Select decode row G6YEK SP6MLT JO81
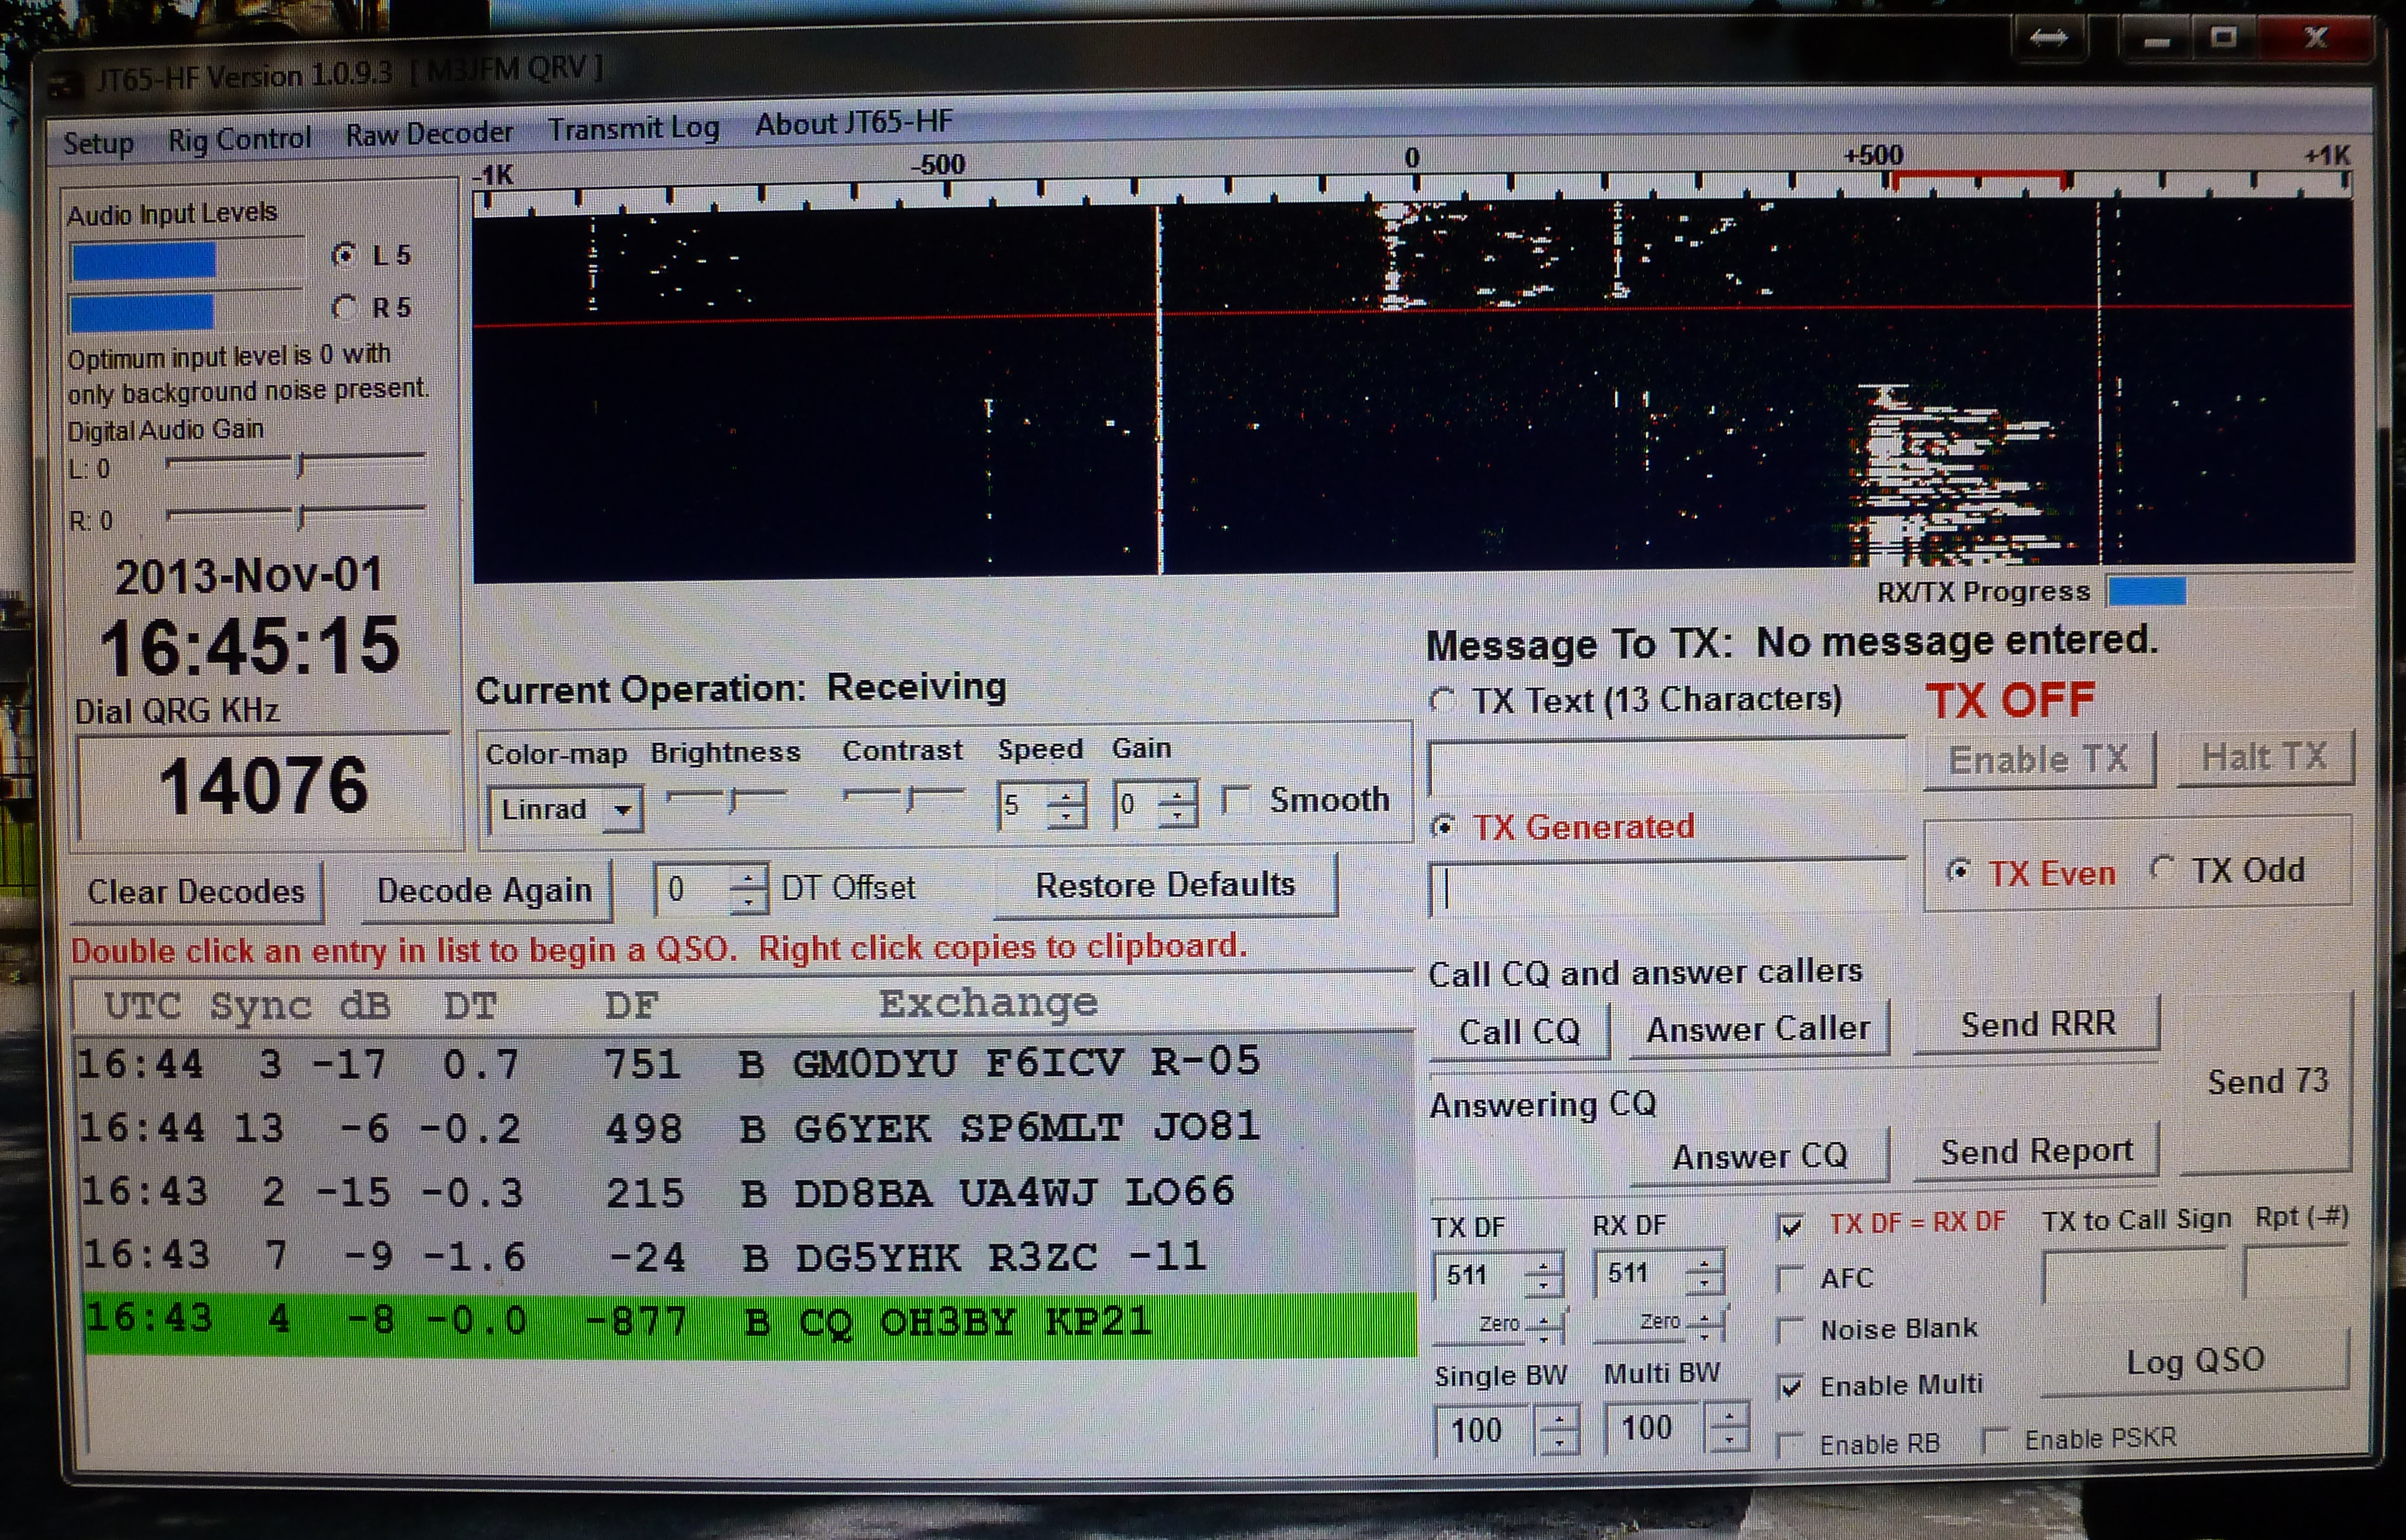The image size is (2406, 1540). (x=745, y=1127)
